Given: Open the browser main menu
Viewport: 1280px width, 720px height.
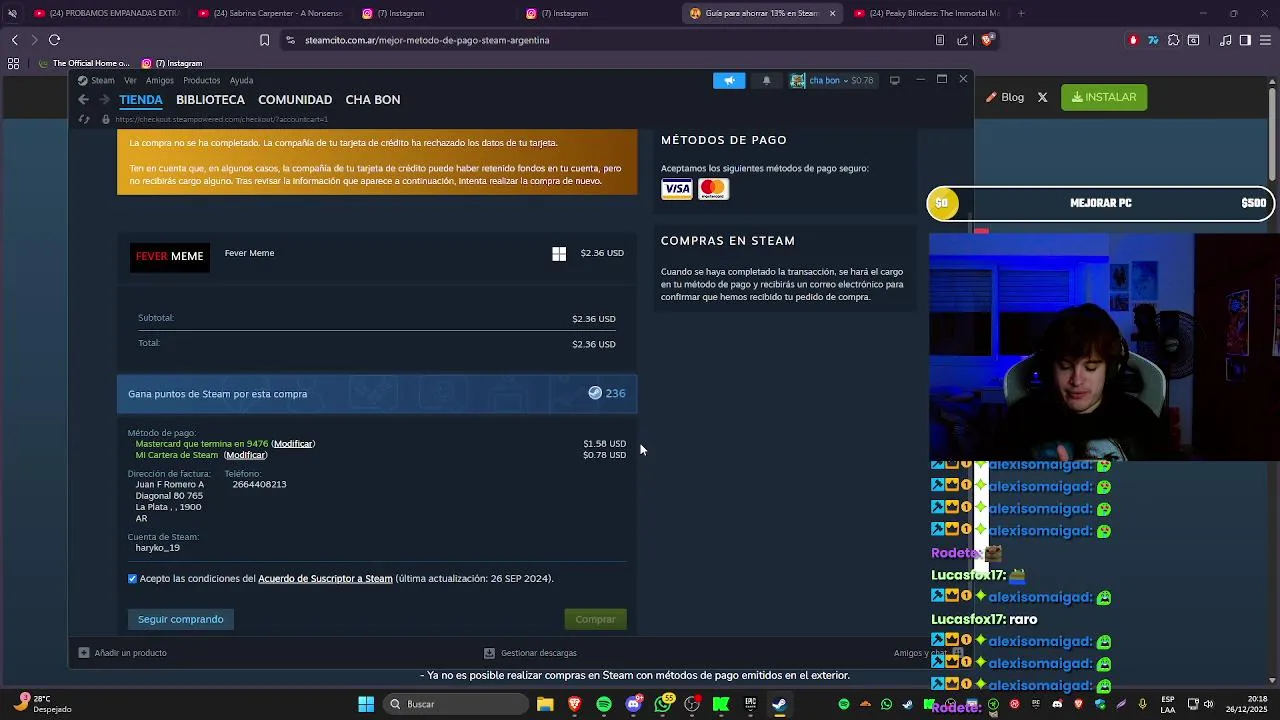Looking at the screenshot, I should 1266,40.
